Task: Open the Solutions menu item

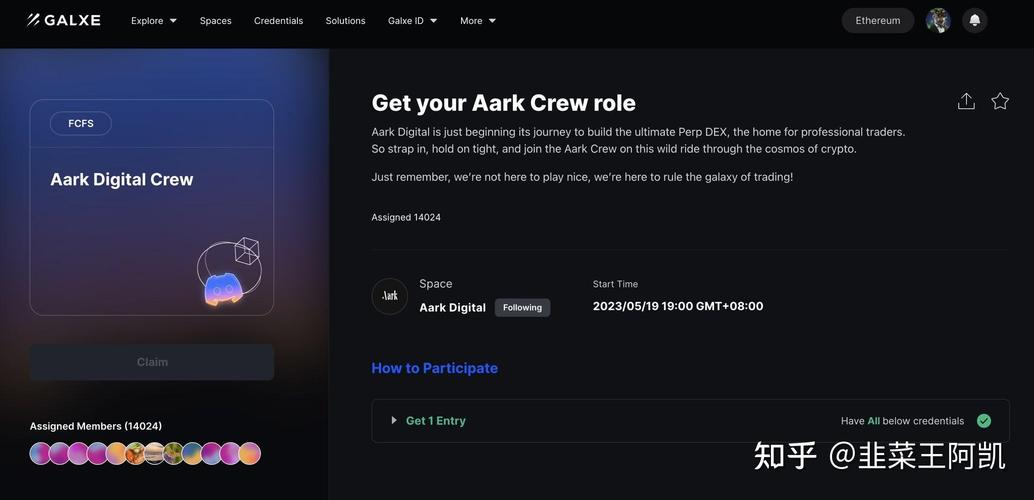Action: pos(346,20)
